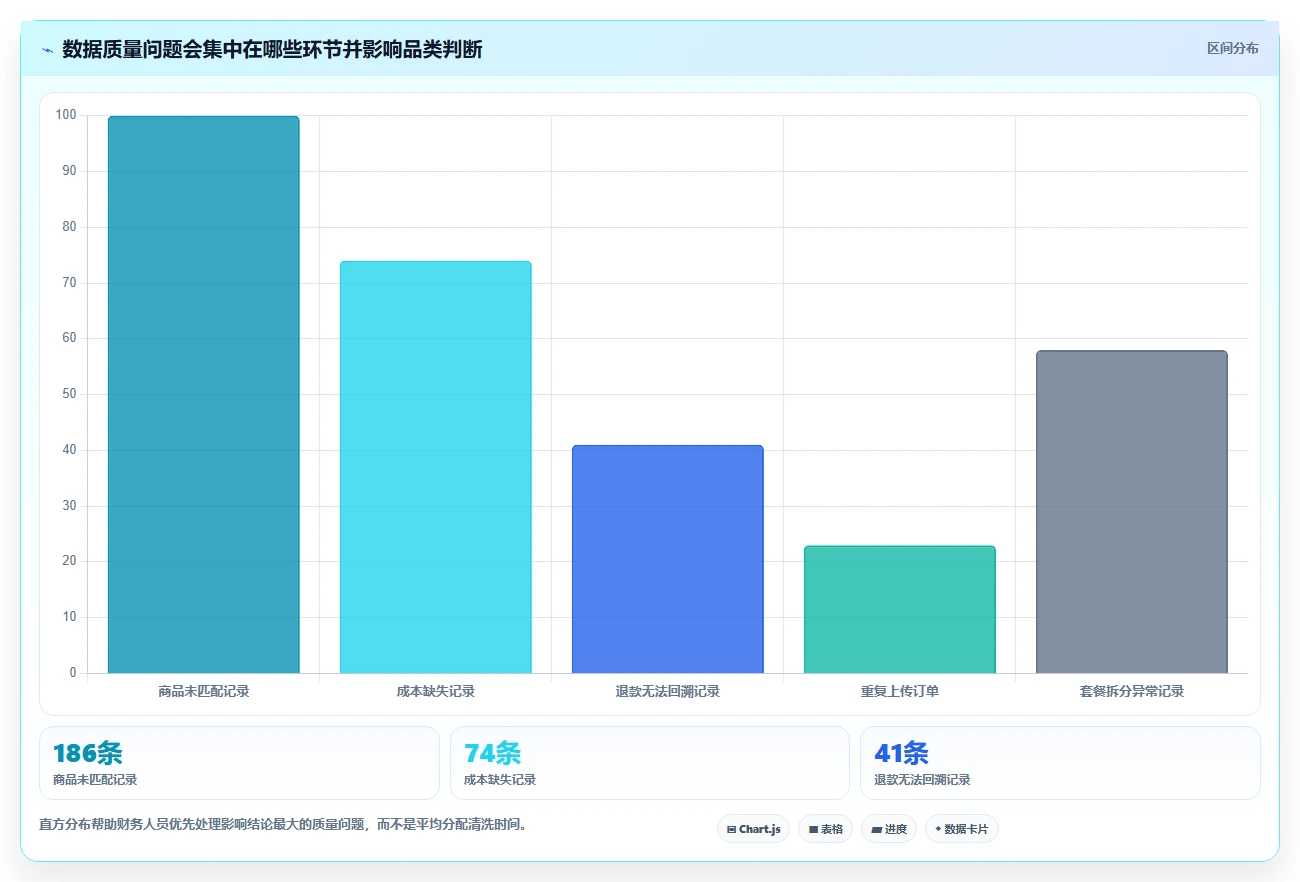Click the 套餐拆分异常记录 gray bar
1300x882 pixels.
pyautogui.click(x=1132, y=512)
